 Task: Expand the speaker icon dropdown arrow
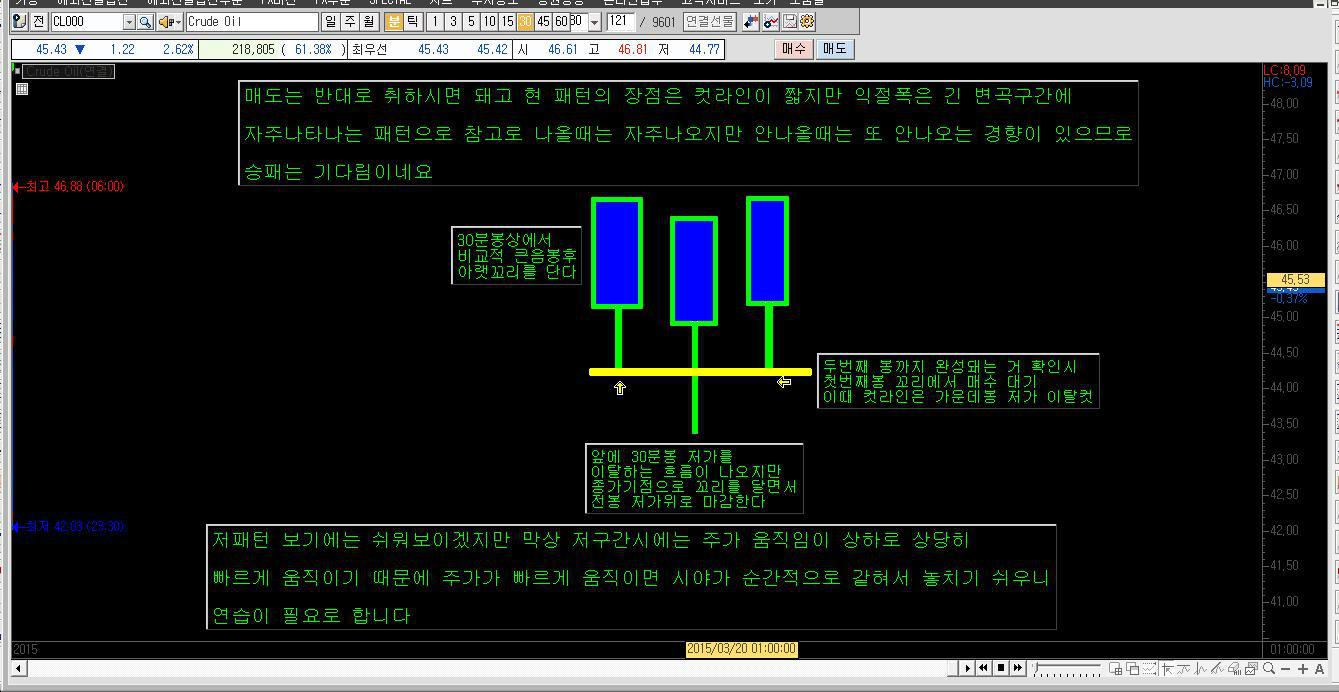(x=179, y=22)
